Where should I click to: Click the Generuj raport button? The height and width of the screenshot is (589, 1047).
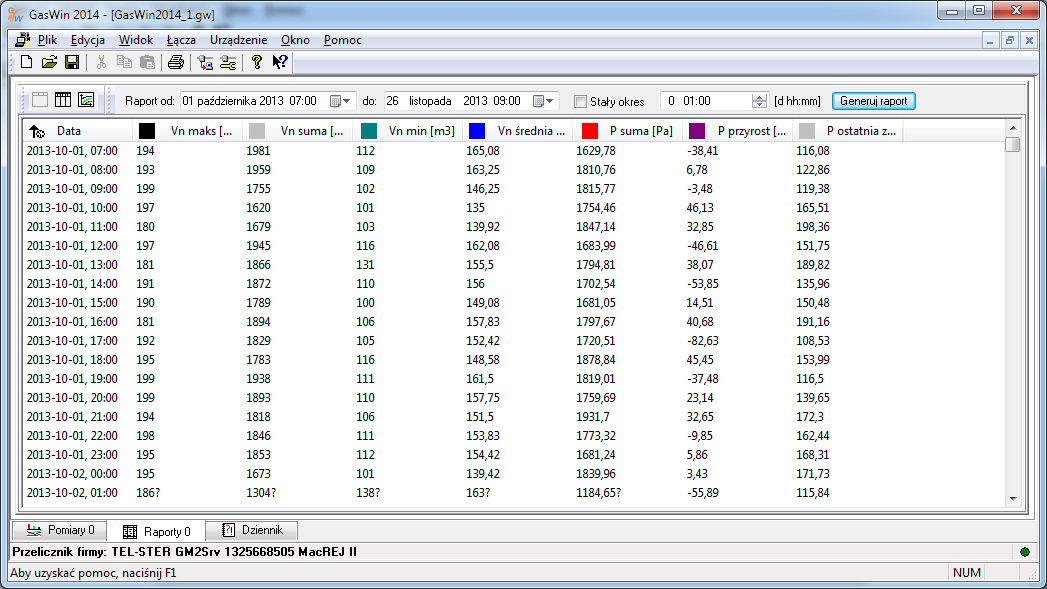[x=873, y=101]
